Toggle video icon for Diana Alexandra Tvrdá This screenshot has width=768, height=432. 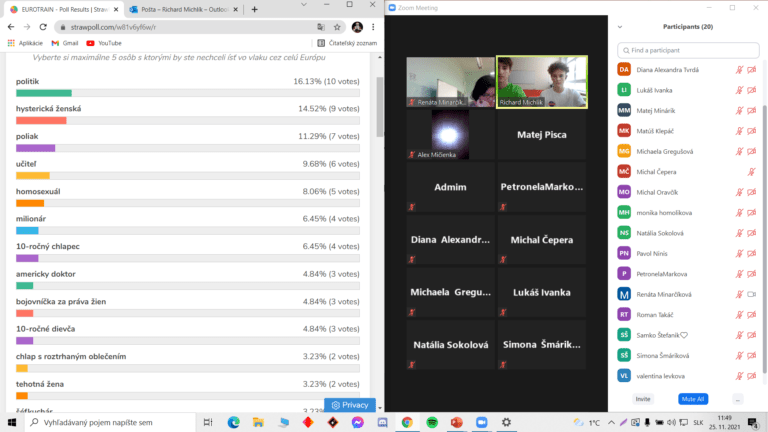tap(752, 70)
